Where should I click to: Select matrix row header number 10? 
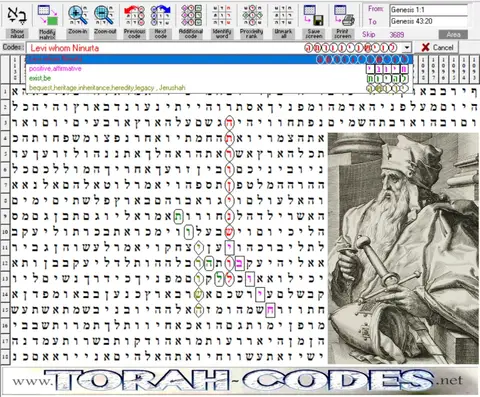(5, 232)
